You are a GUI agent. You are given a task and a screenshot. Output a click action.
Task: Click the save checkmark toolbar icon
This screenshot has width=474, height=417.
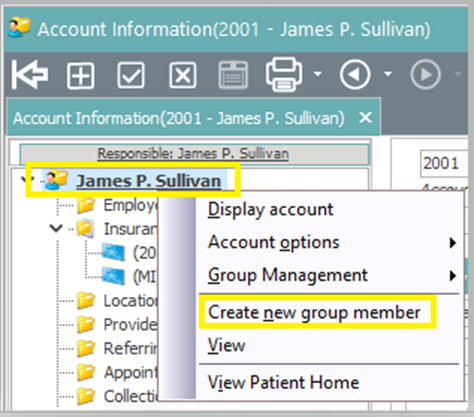[131, 75]
